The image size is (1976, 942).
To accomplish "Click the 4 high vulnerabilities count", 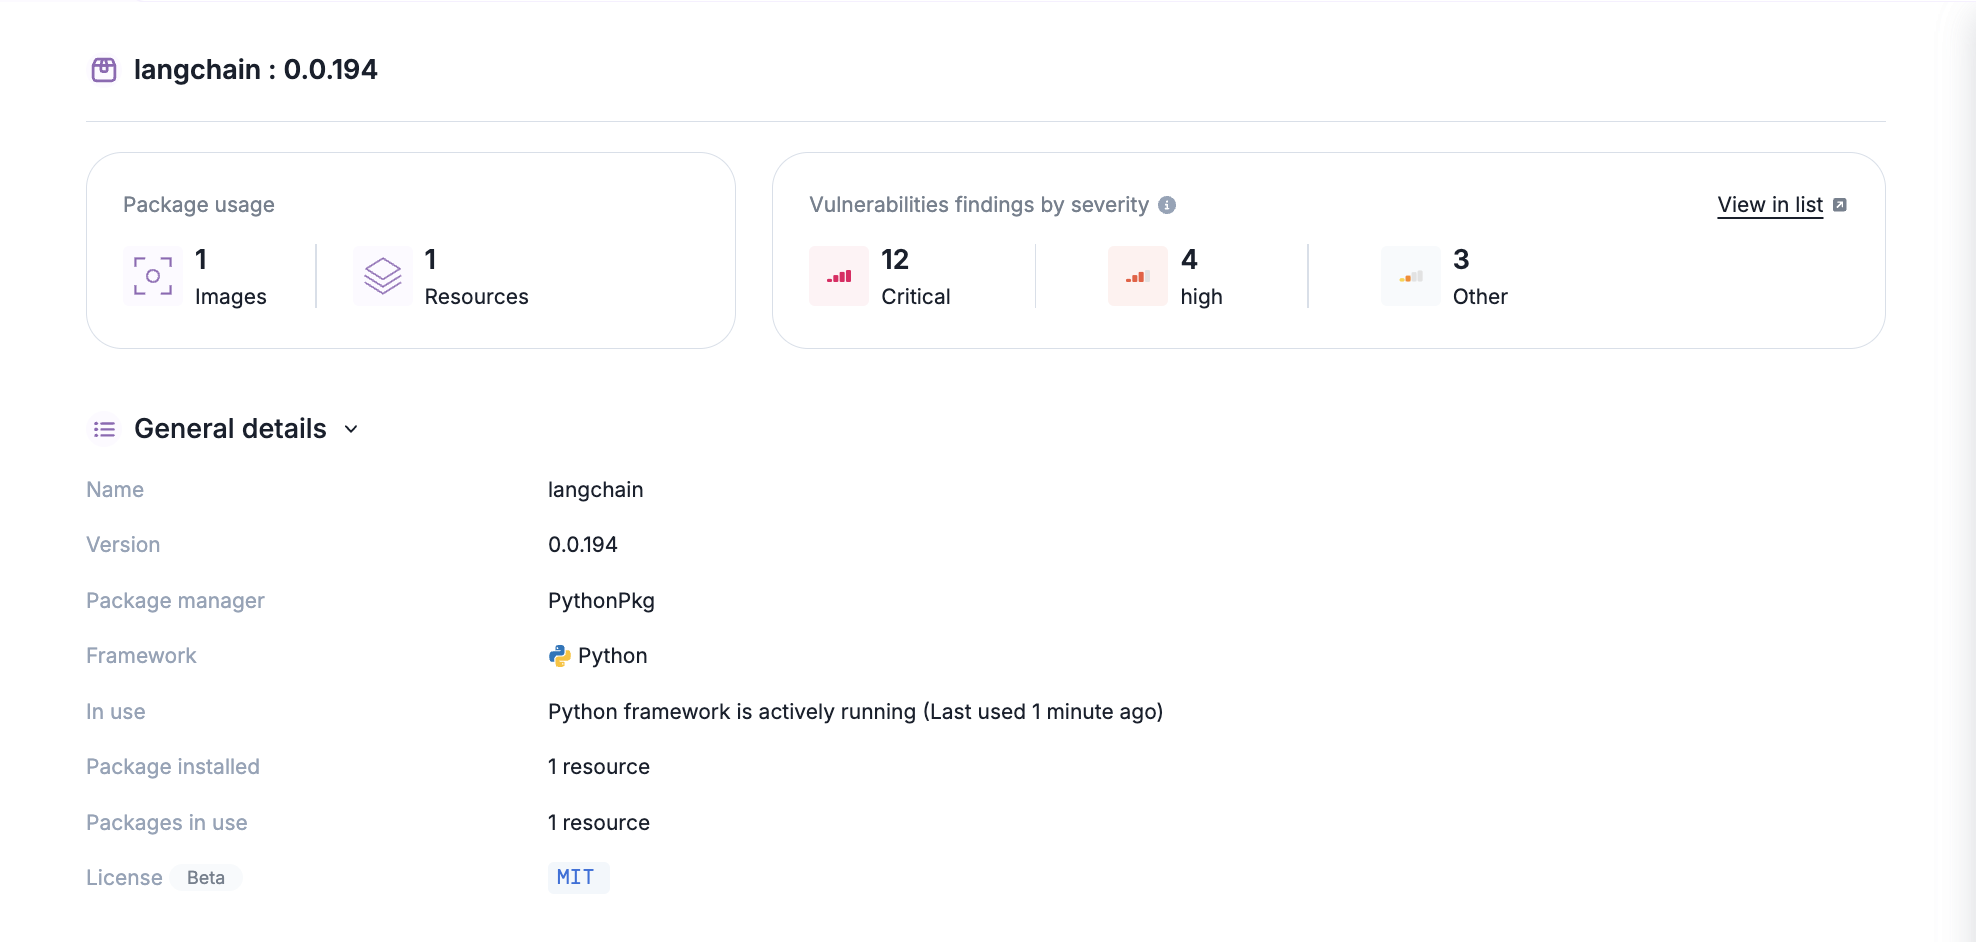I will 1188,259.
